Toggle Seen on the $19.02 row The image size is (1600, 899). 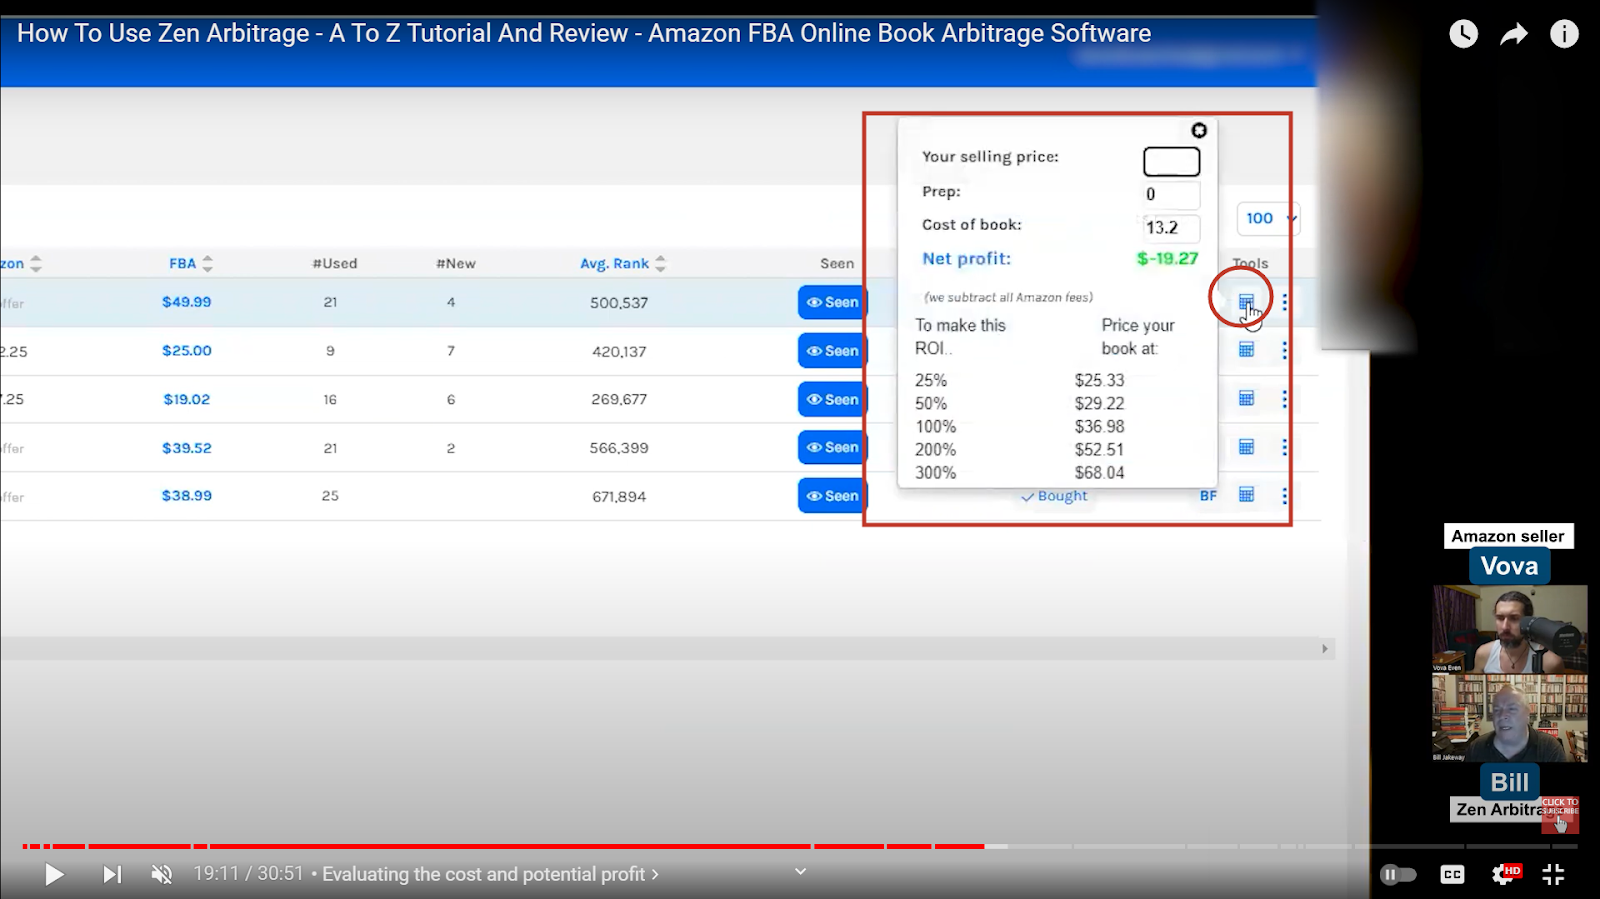pyautogui.click(x=832, y=399)
